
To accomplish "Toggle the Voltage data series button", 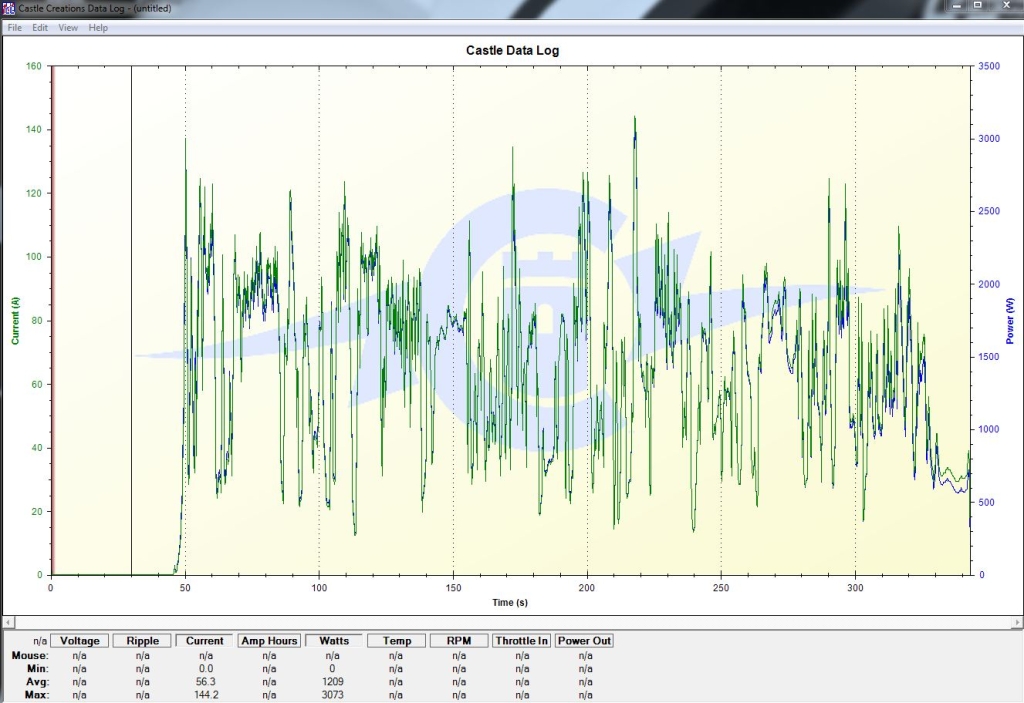I will (x=80, y=641).
